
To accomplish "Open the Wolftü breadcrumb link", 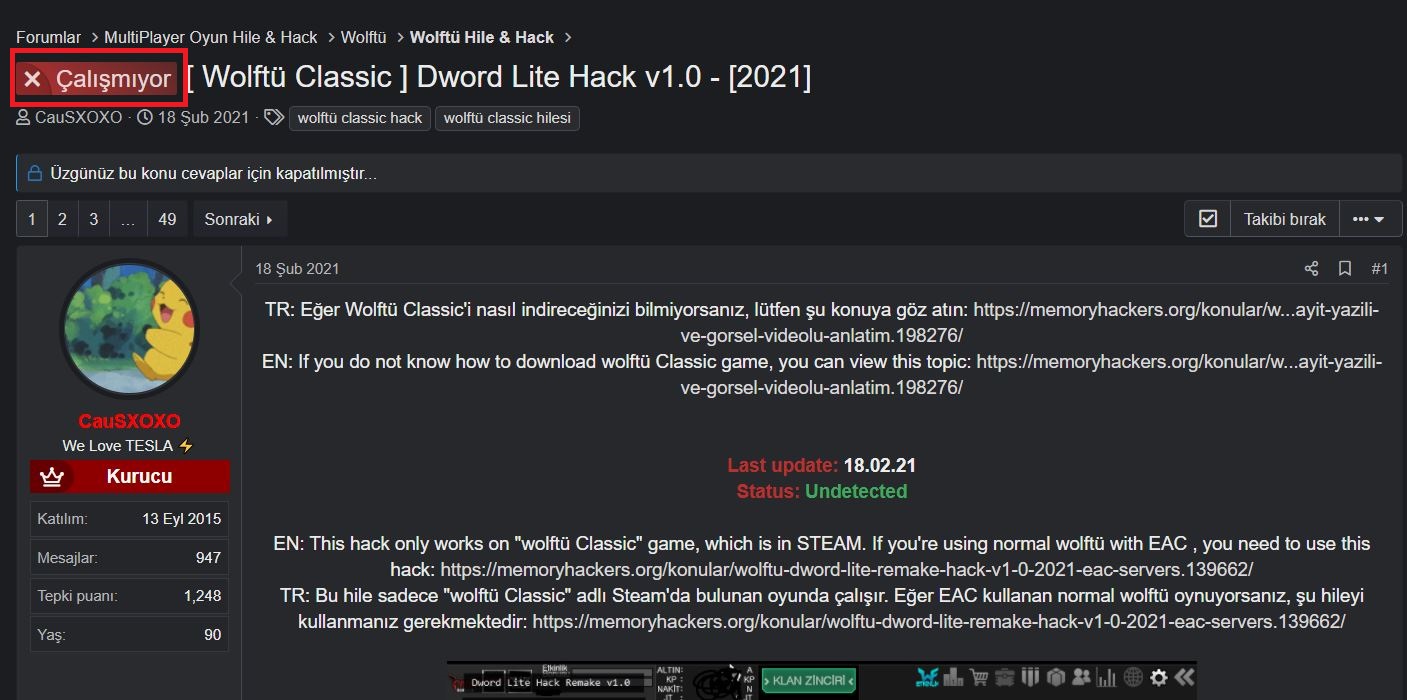I will (364, 37).
